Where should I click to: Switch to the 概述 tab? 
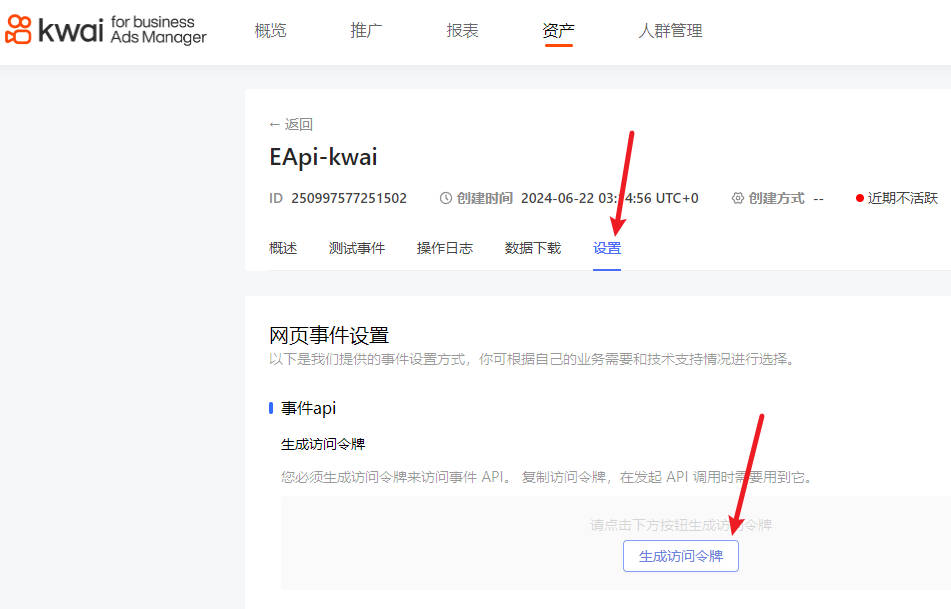click(x=283, y=247)
